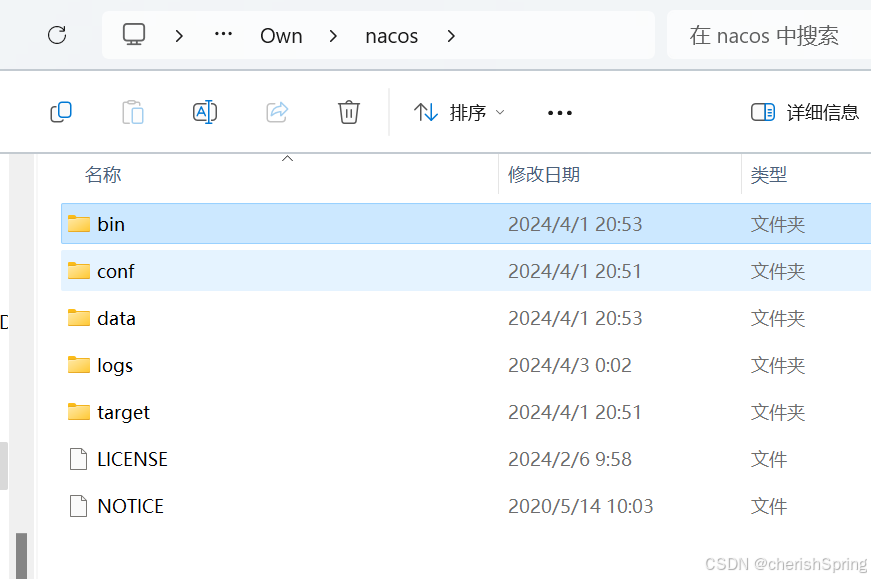Click the refresh icon
The width and height of the screenshot is (871, 579).
(x=57, y=35)
